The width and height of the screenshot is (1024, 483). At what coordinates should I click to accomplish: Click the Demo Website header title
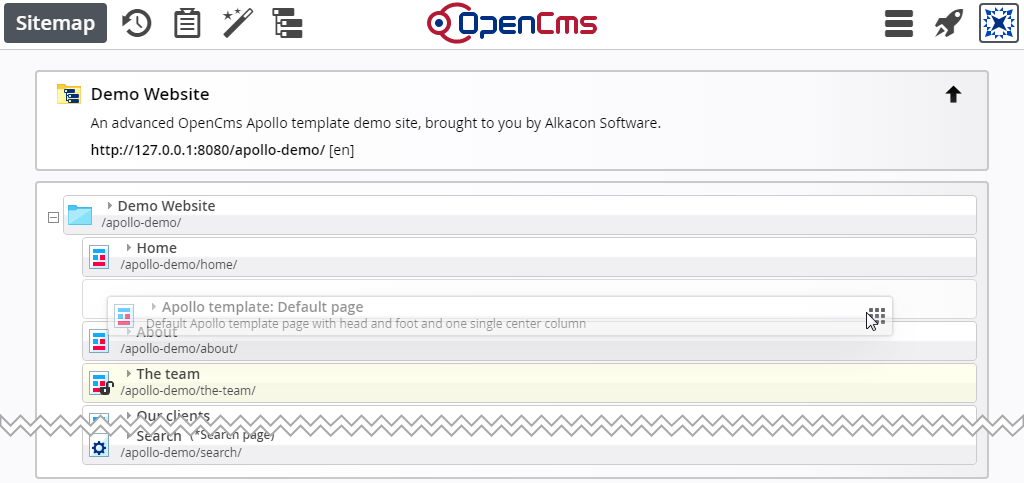[x=150, y=95]
